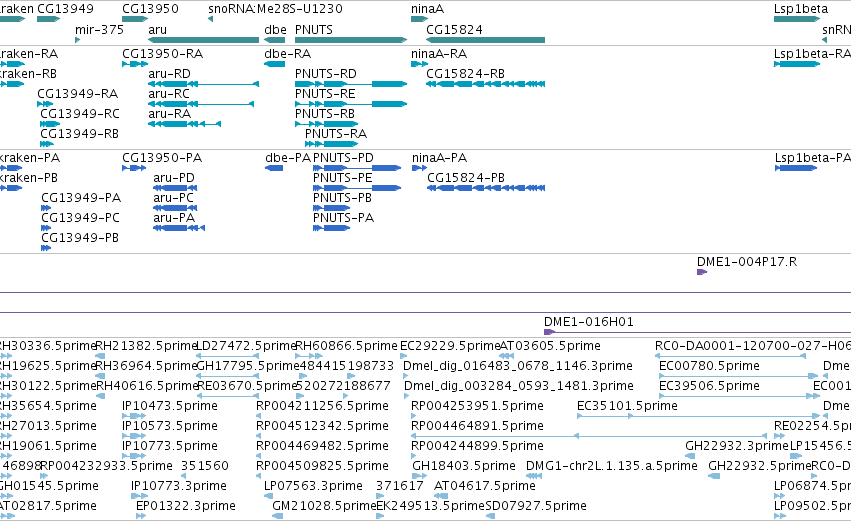
Task: Open the DME1-016H01 clone label
Action: (589, 322)
